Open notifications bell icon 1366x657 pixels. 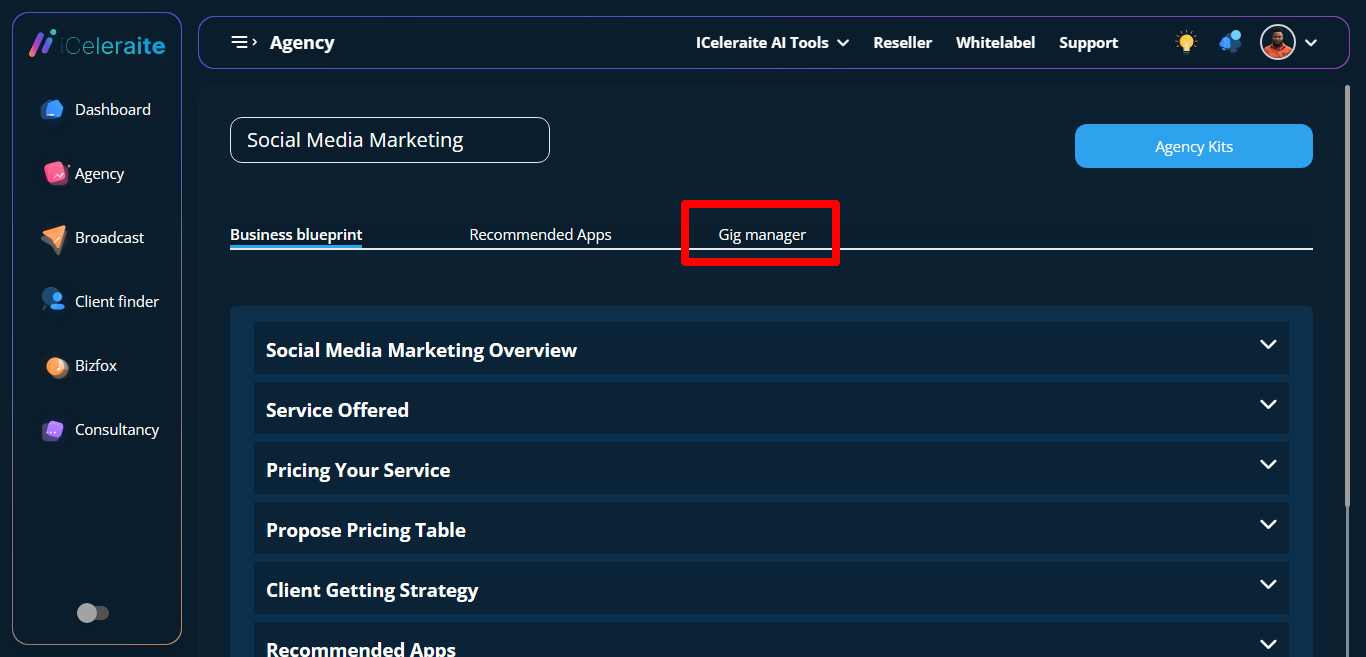[1230, 42]
